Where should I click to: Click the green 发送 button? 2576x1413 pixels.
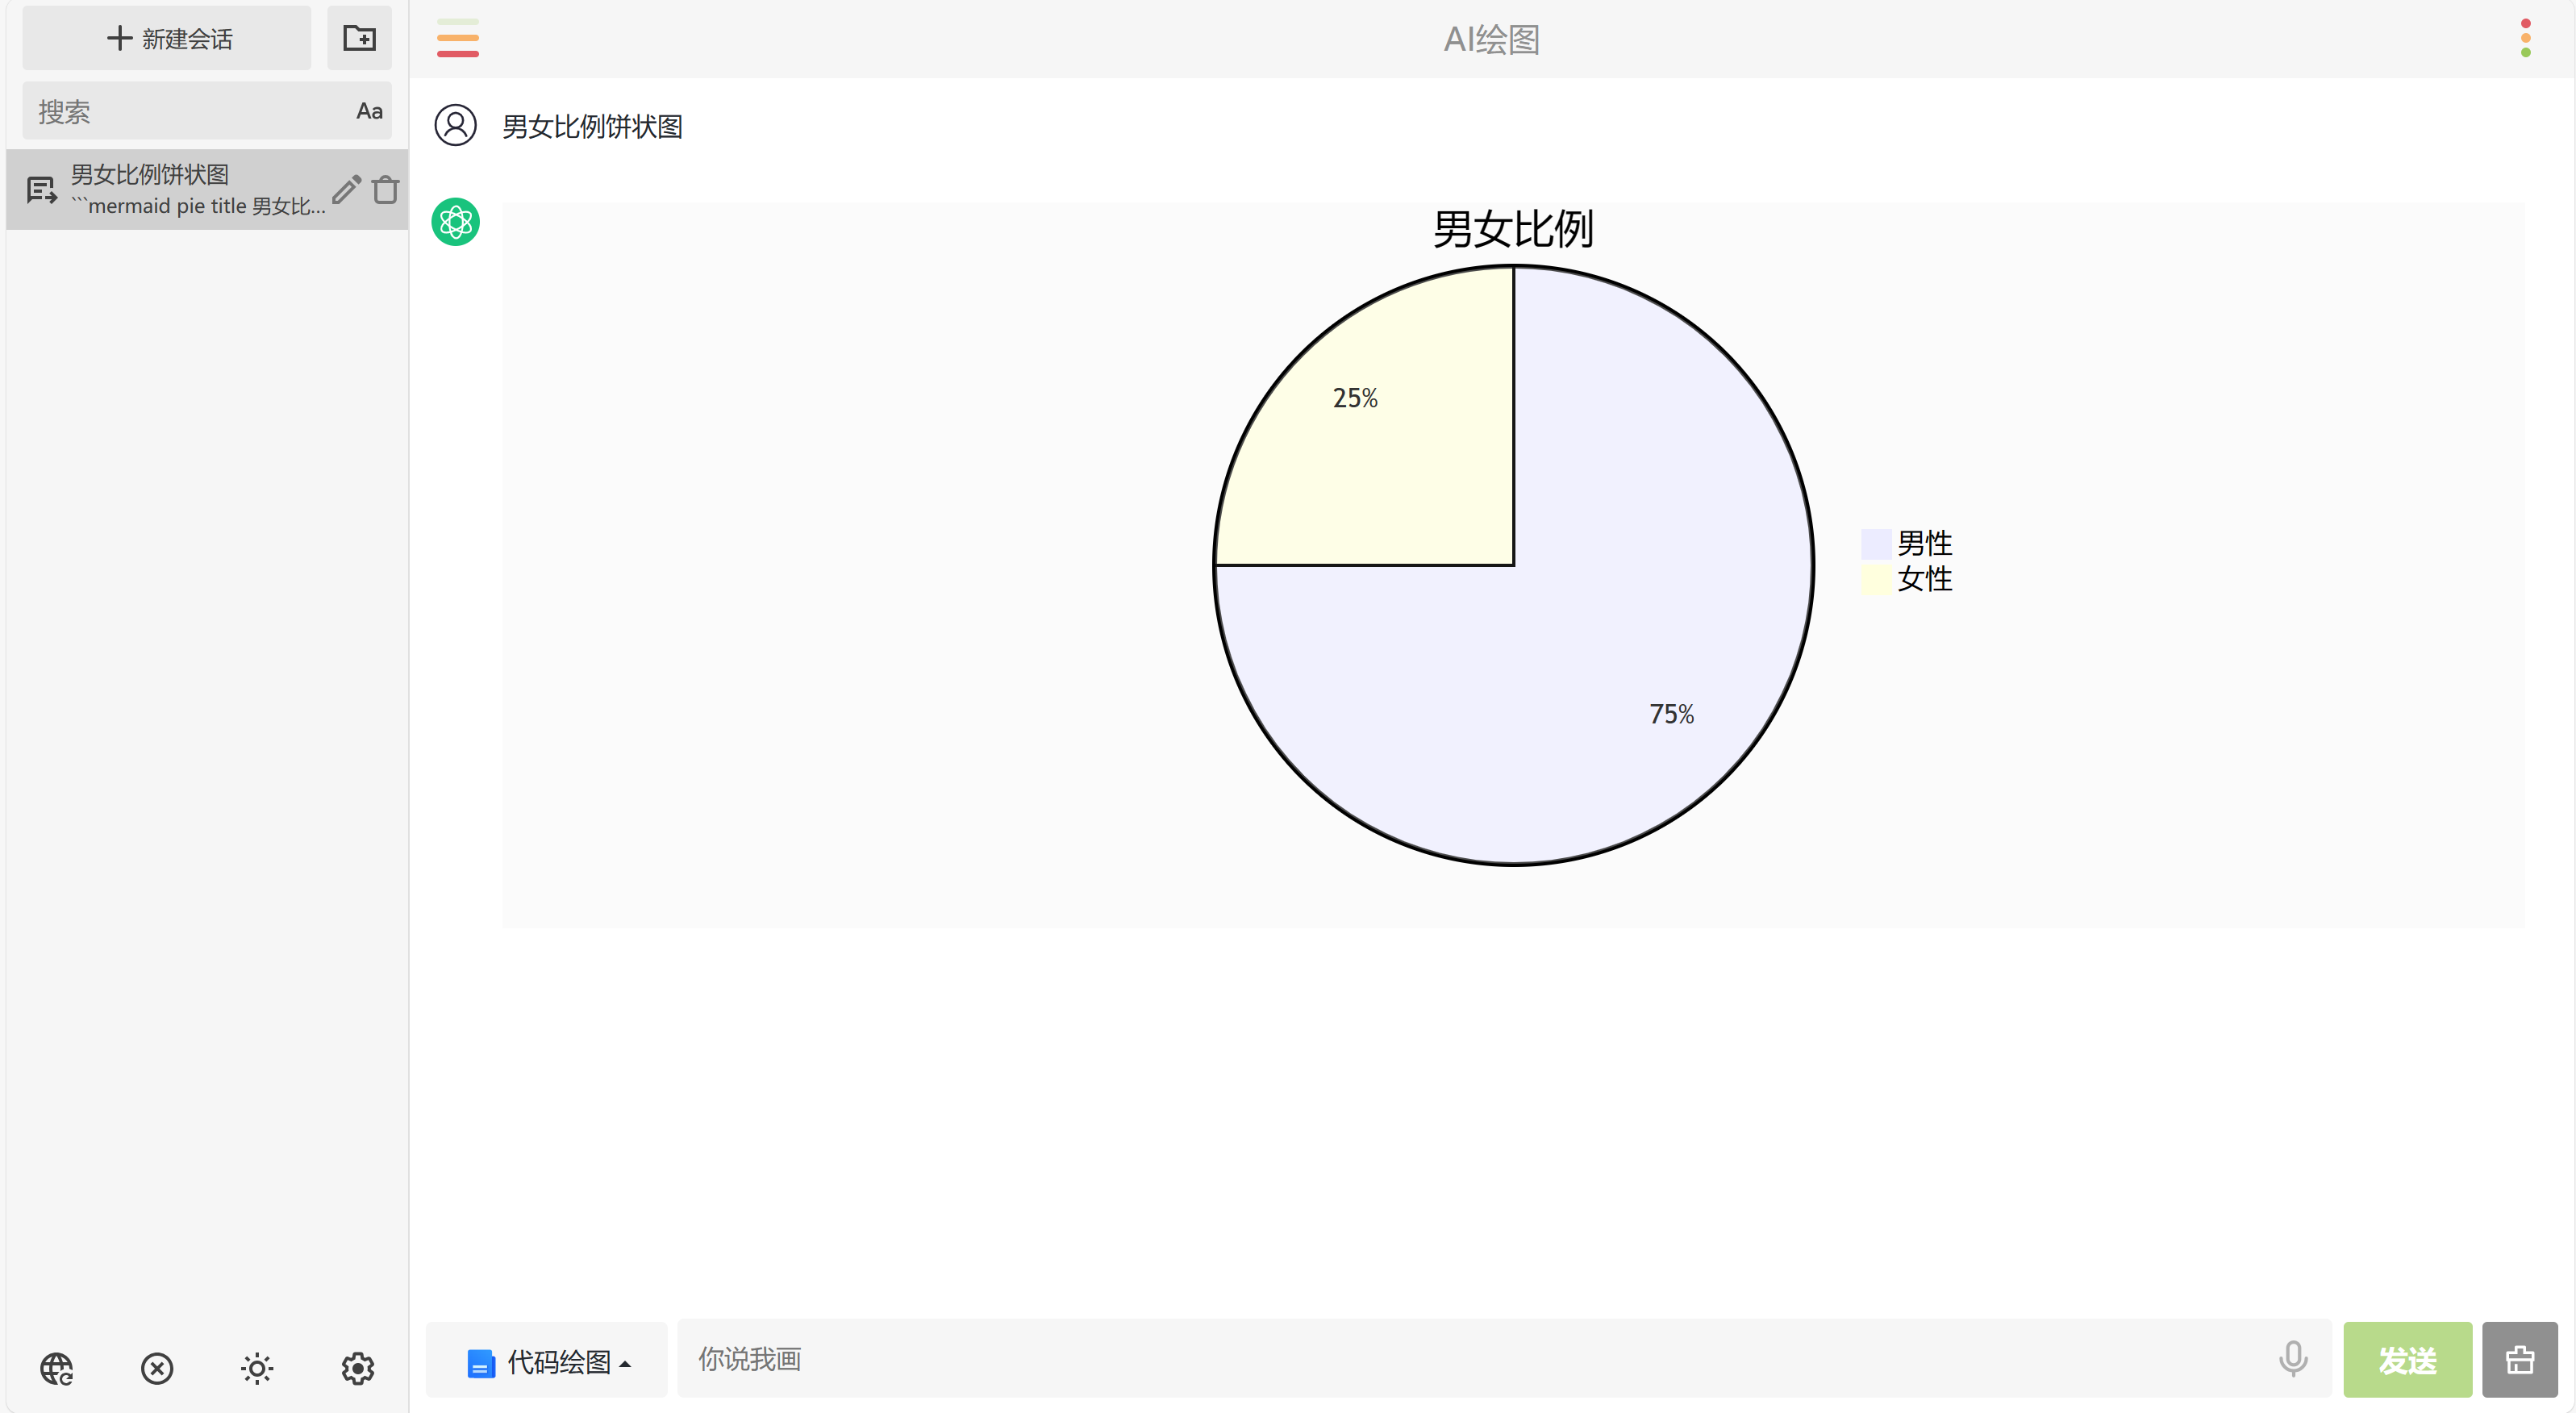point(2407,1359)
